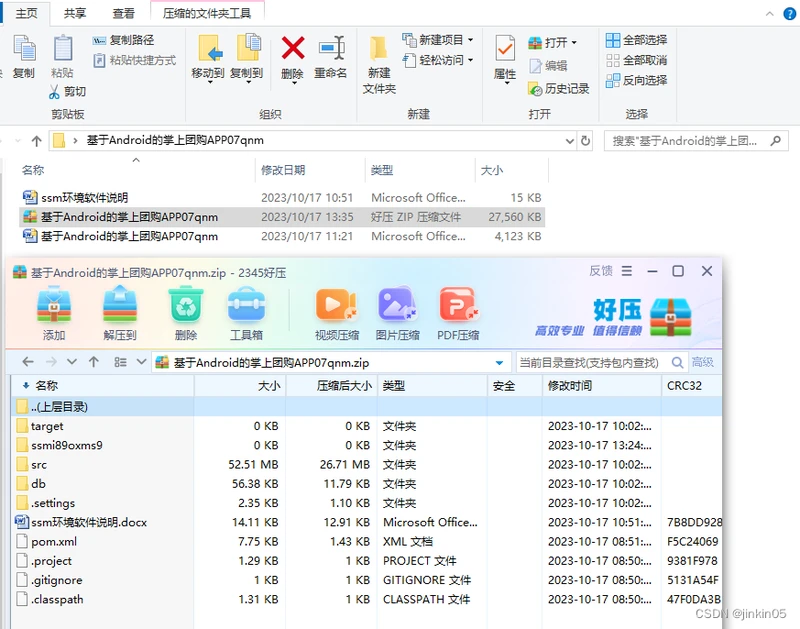Click the red Delete X icon
The width and height of the screenshot is (800, 629).
coord(293,48)
